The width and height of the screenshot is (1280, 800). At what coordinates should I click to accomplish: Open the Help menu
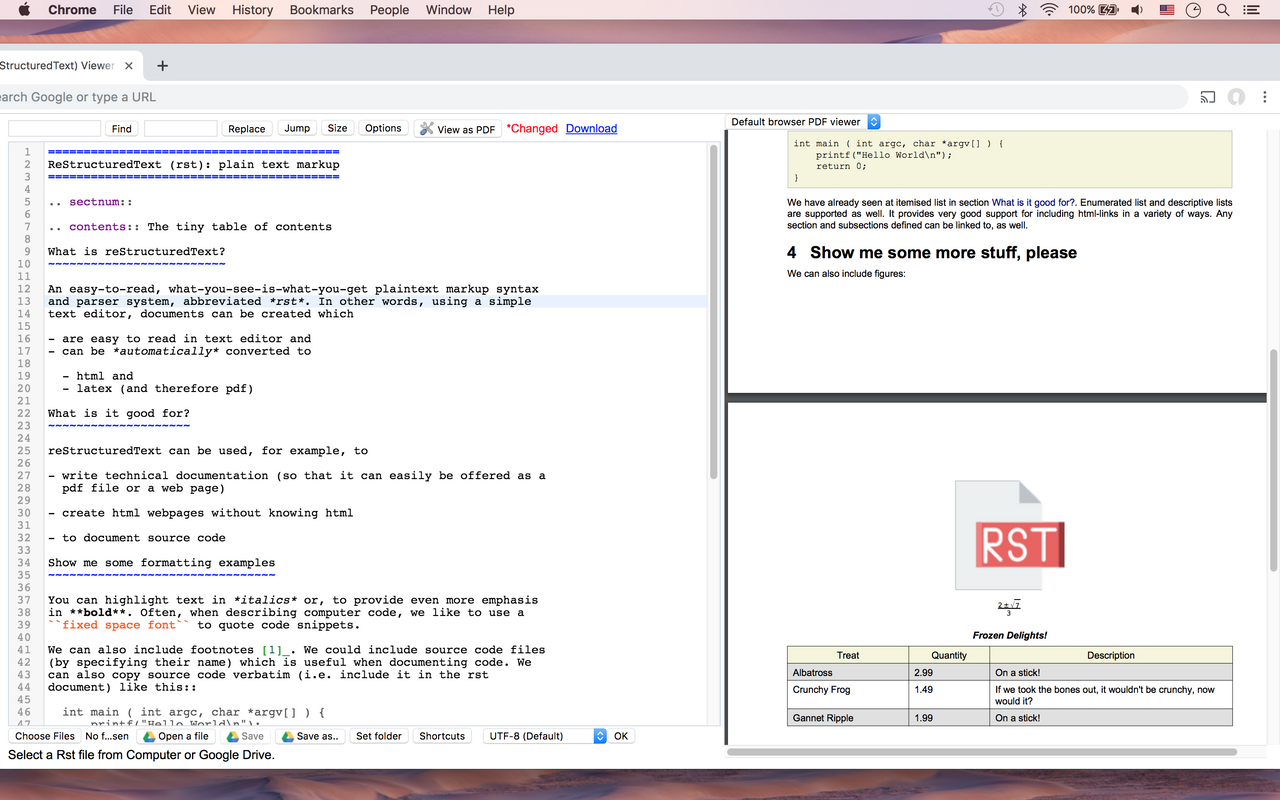point(501,10)
